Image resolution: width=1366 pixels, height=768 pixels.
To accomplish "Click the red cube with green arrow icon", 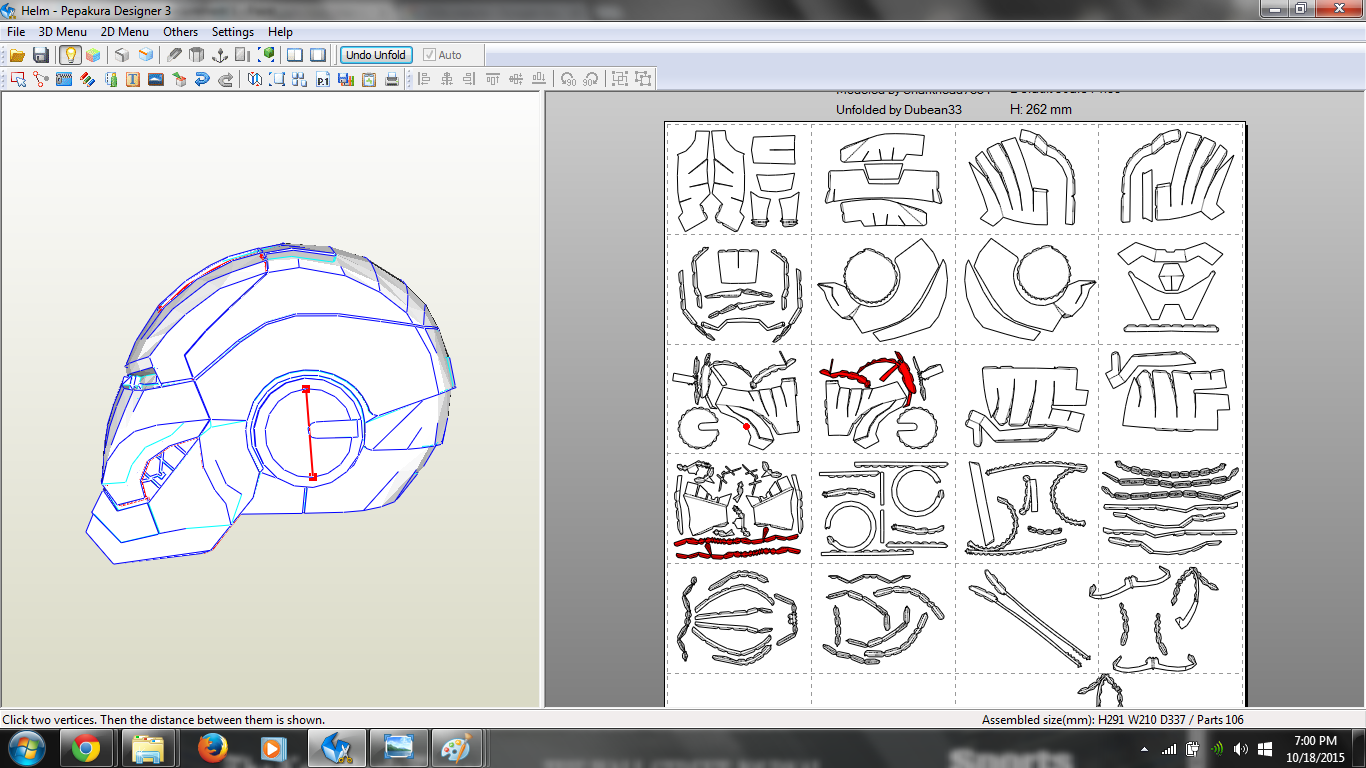I will click(x=179, y=79).
